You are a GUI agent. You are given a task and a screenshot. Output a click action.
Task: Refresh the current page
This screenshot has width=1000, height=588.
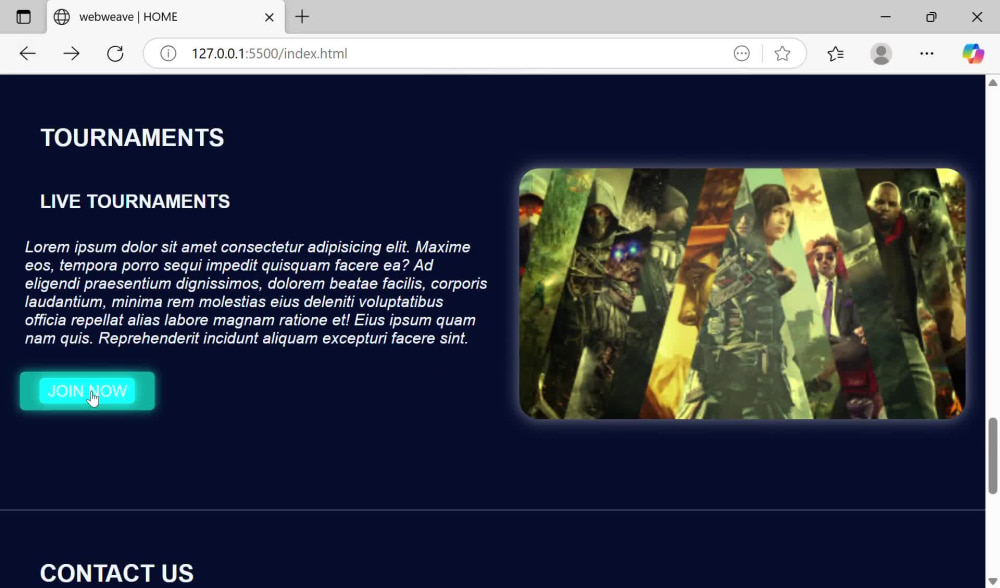[x=115, y=54]
